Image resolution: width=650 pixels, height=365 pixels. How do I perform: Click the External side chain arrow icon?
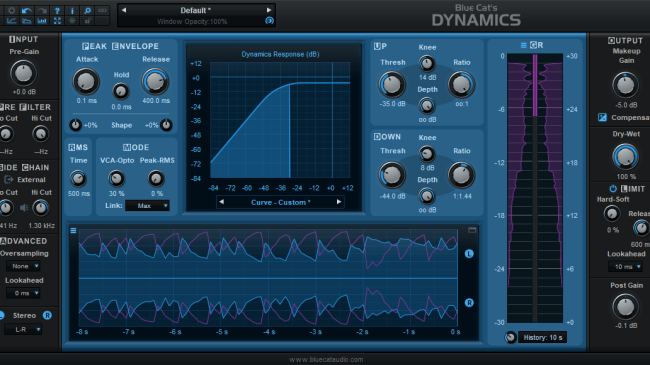[x=9, y=180]
